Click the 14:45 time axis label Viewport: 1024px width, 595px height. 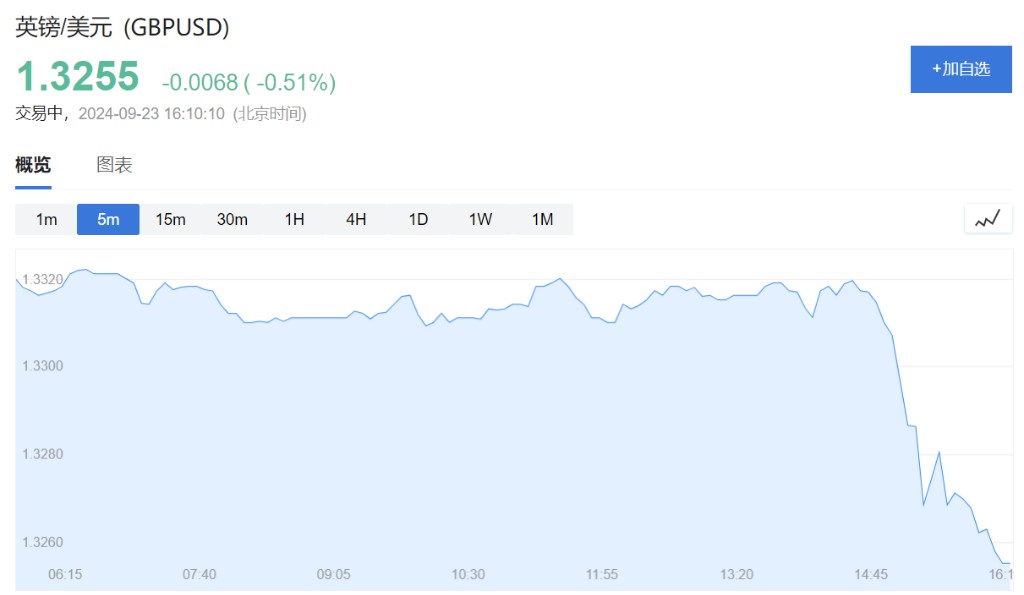[x=871, y=574]
